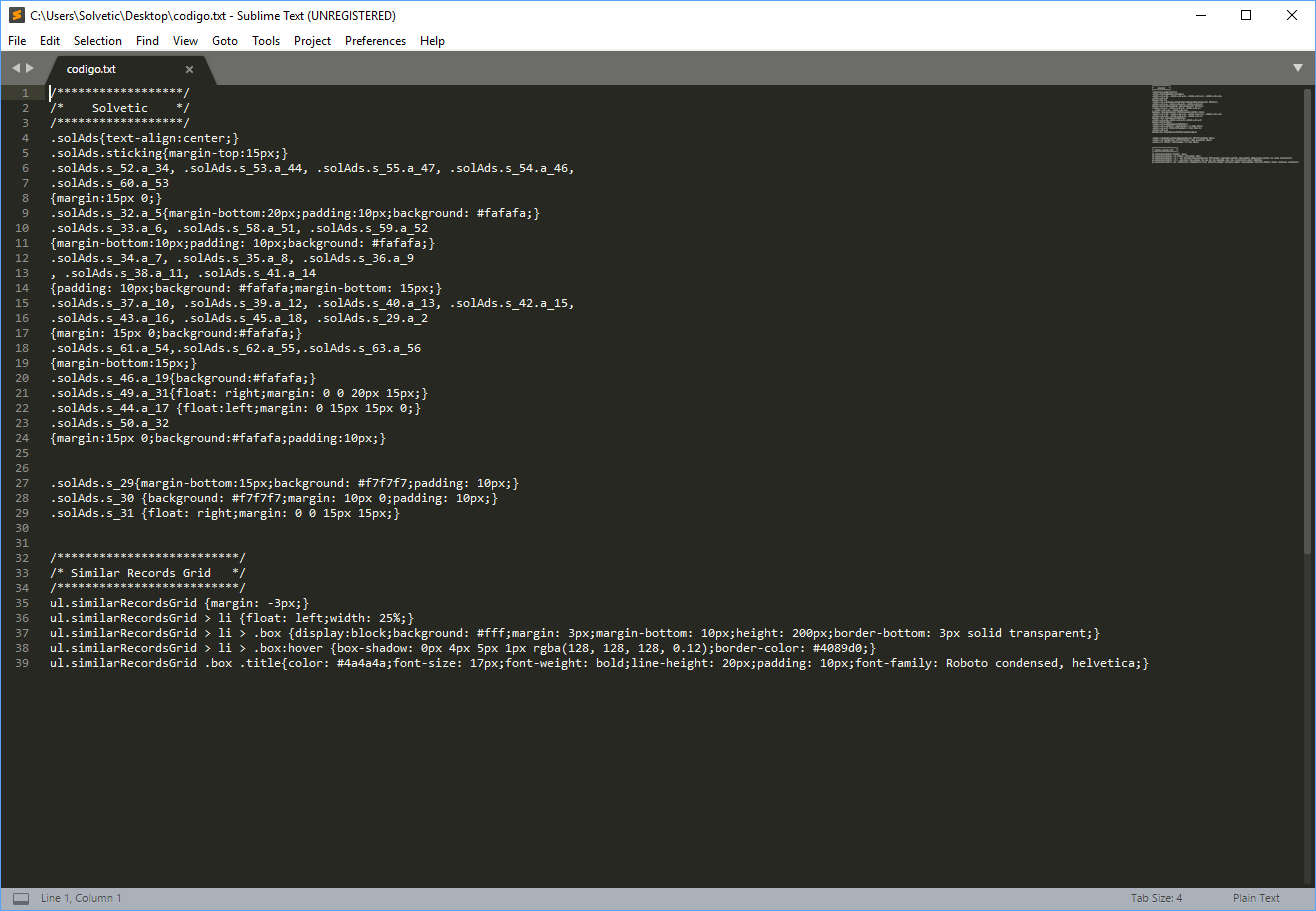Screen dimensions: 1316x911
Task: Click line number 20 in the gutter
Action: click(x=23, y=378)
